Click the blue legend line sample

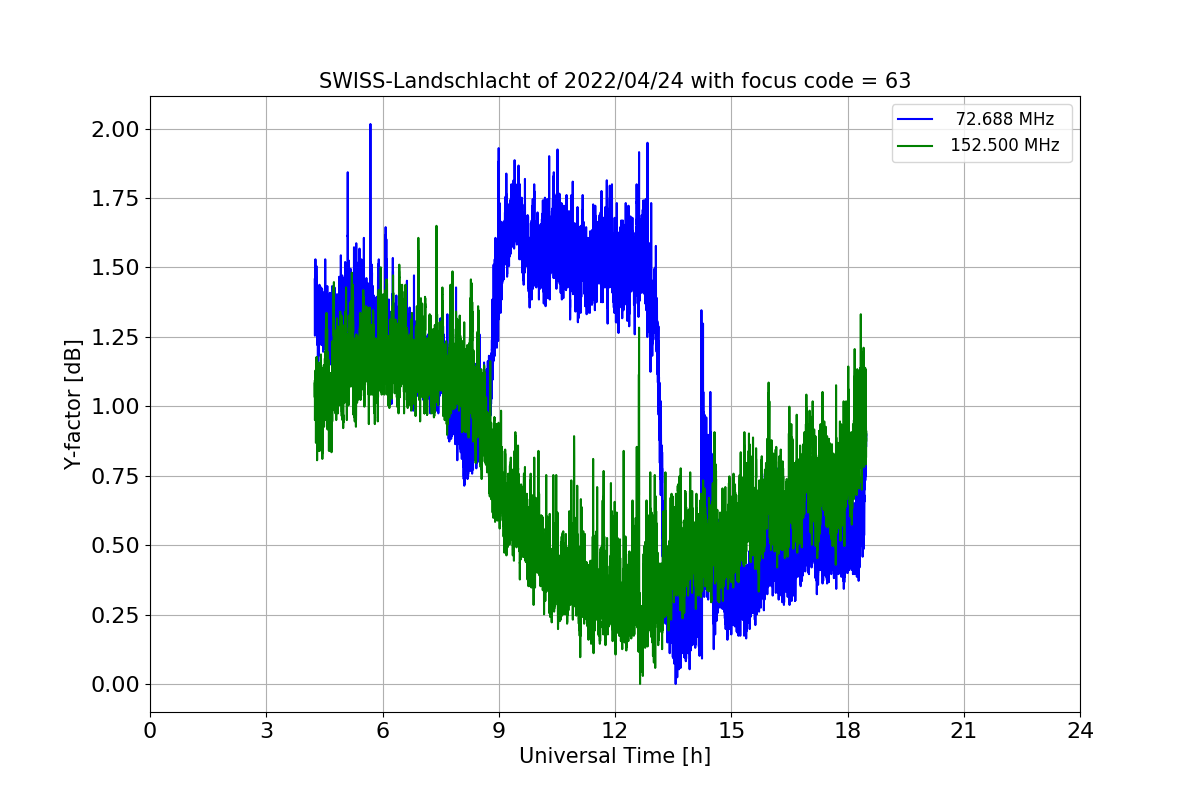[915, 119]
